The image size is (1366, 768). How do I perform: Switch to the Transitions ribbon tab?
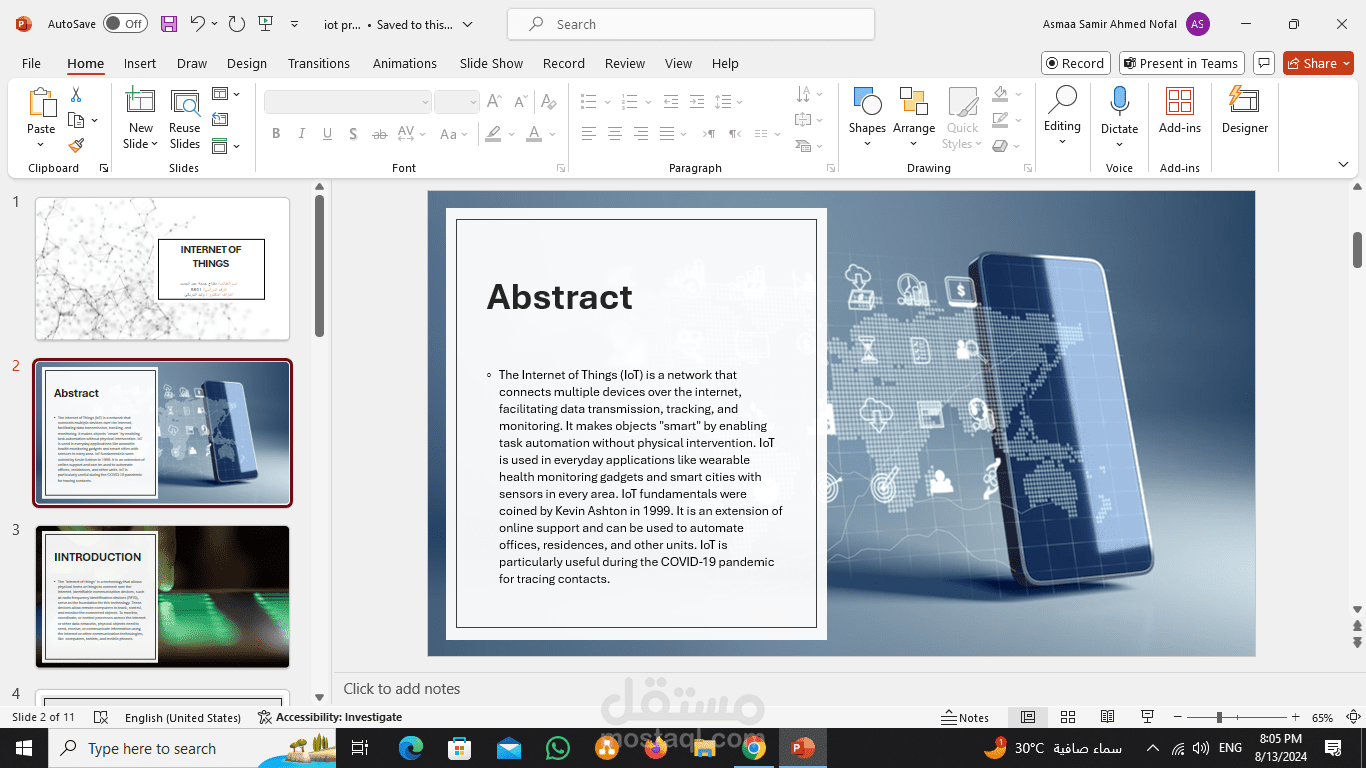click(x=318, y=63)
